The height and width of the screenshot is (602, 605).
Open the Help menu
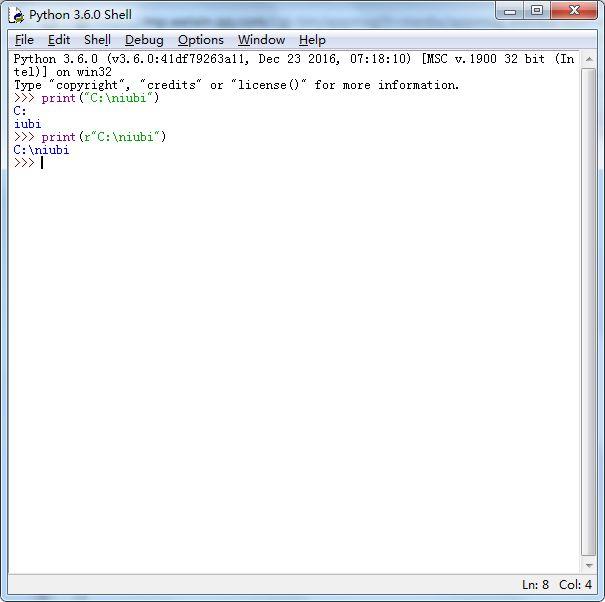click(x=312, y=40)
